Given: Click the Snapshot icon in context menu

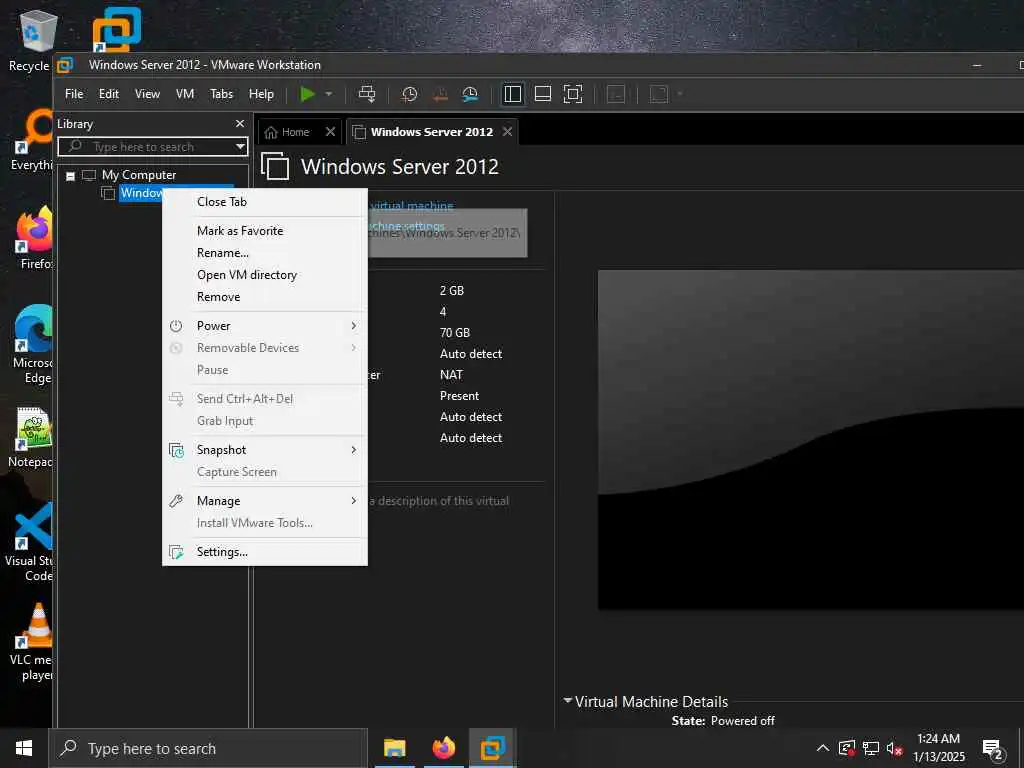Looking at the screenshot, I should [x=176, y=450].
